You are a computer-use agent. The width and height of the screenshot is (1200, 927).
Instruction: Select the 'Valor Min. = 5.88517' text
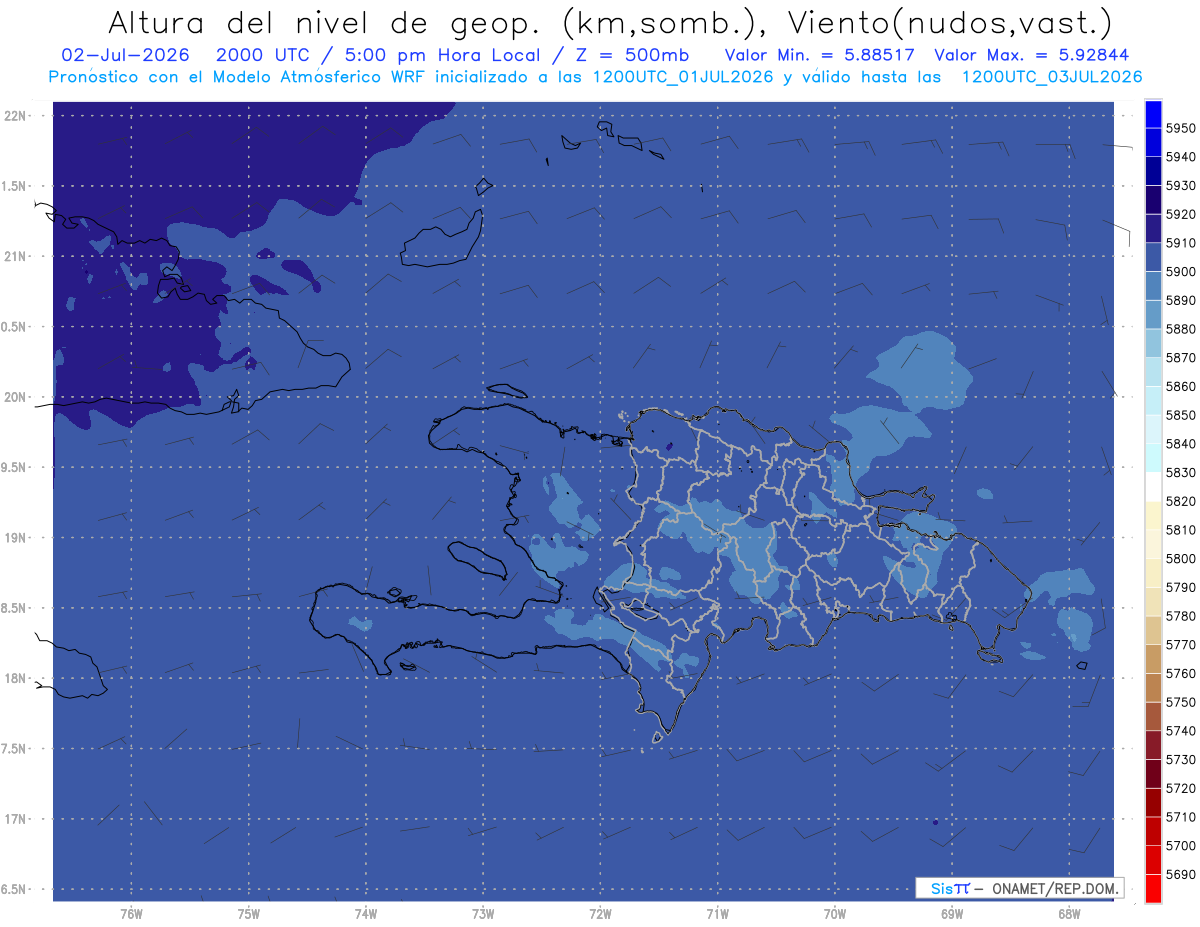pos(820,55)
